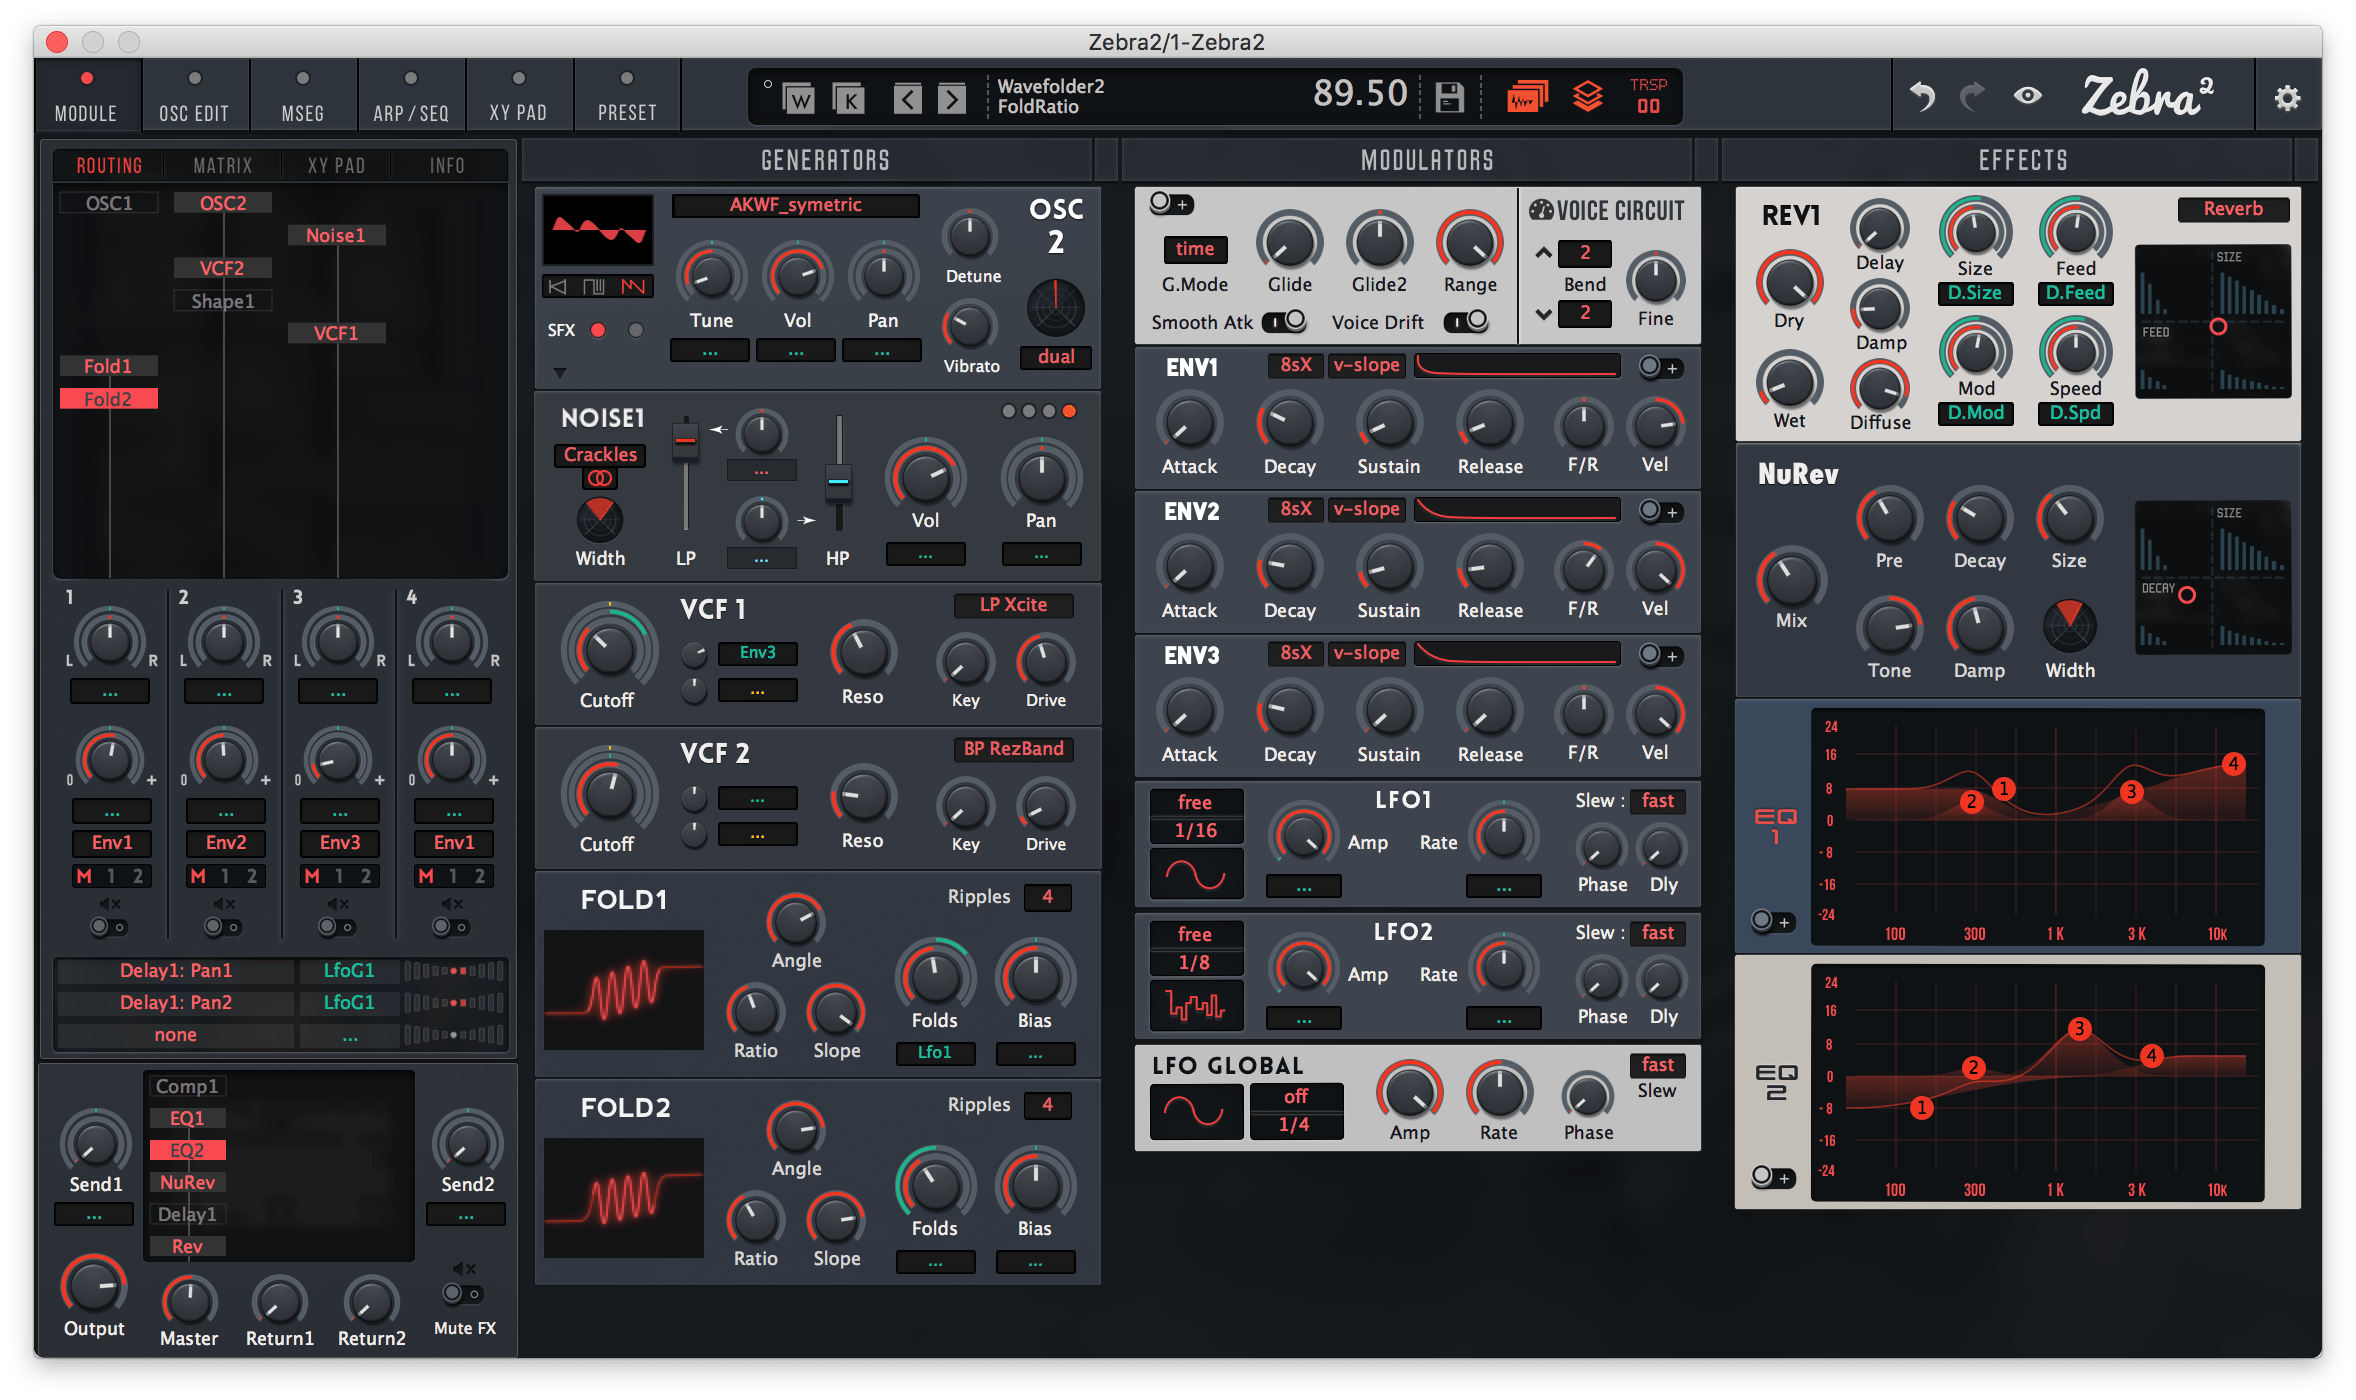Image resolution: width=2356 pixels, height=1400 pixels.
Task: Open the INFO tab
Action: pyautogui.click(x=447, y=166)
